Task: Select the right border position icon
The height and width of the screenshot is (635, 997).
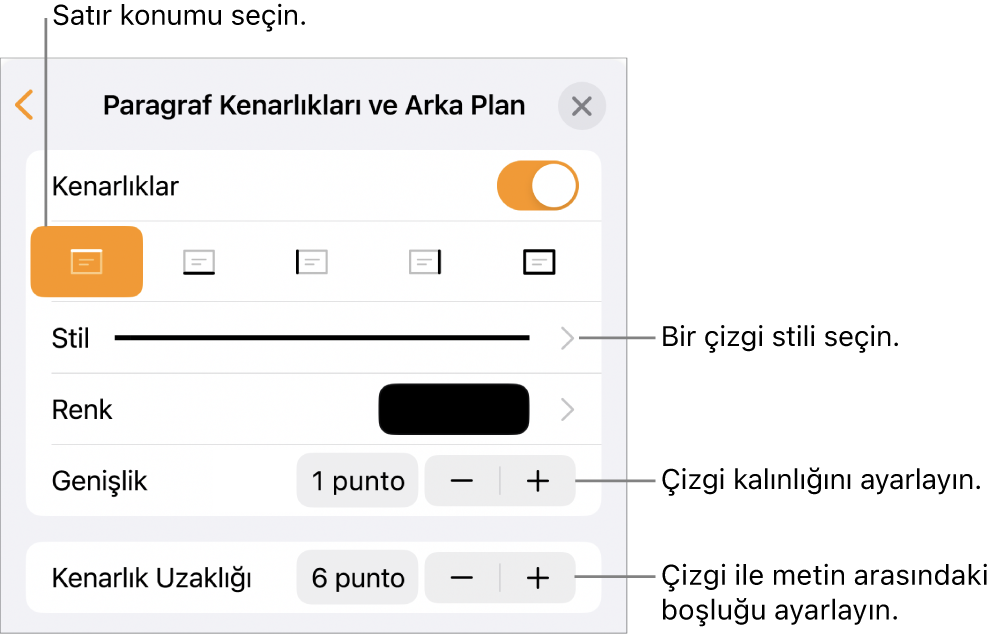Action: pyautogui.click(x=425, y=262)
